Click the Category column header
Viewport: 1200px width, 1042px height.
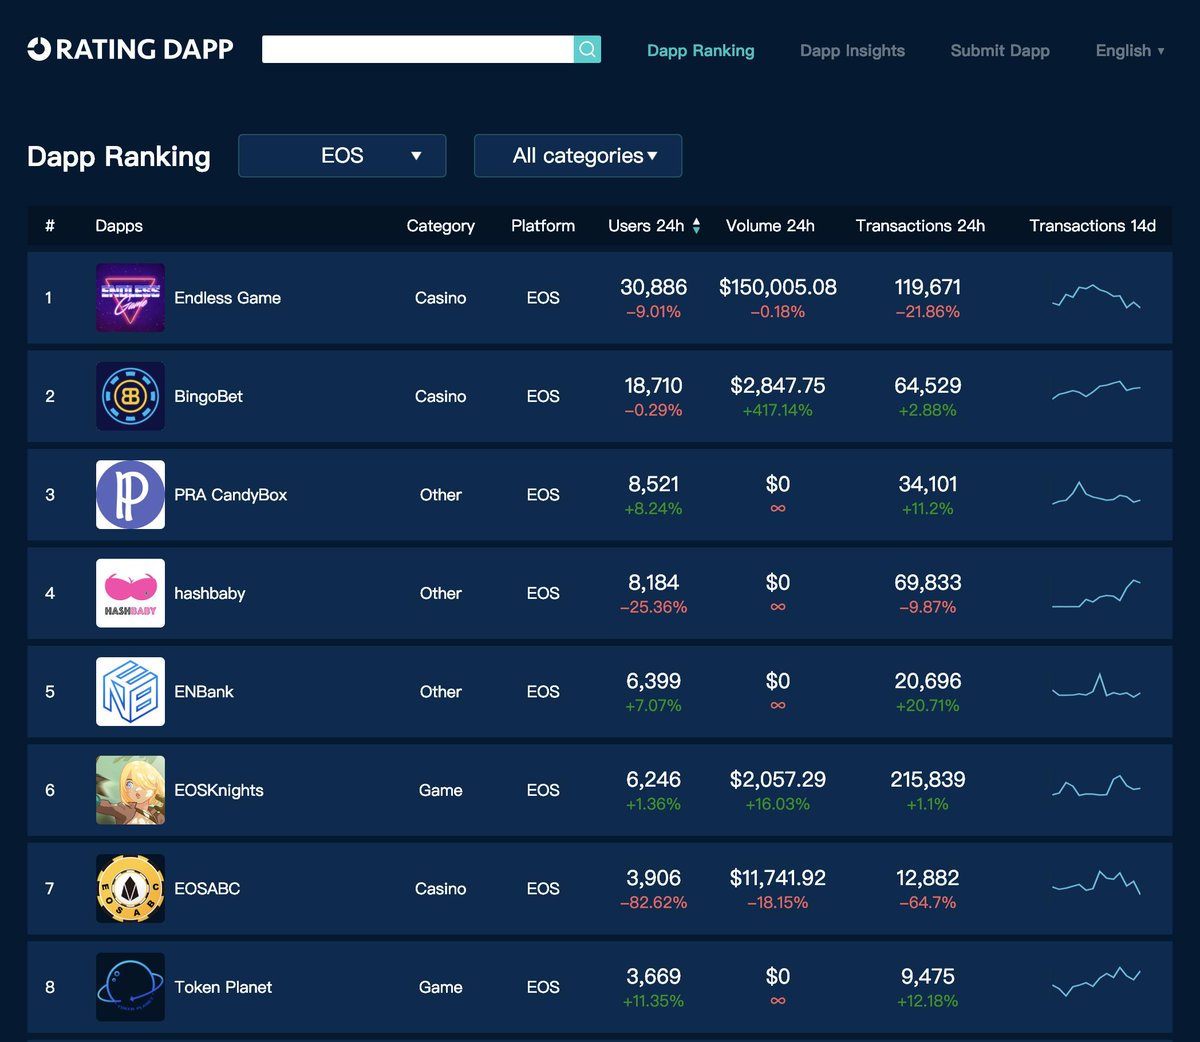coord(441,226)
